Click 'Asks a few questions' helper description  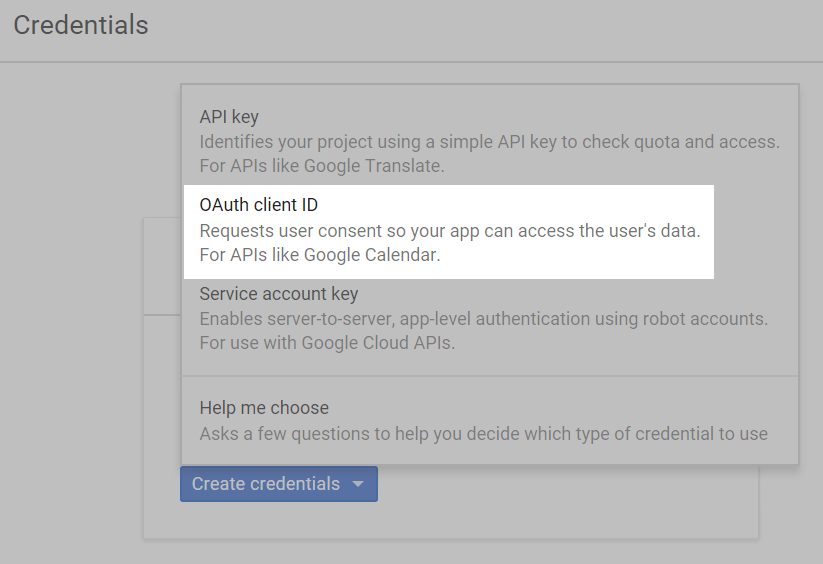coord(483,434)
